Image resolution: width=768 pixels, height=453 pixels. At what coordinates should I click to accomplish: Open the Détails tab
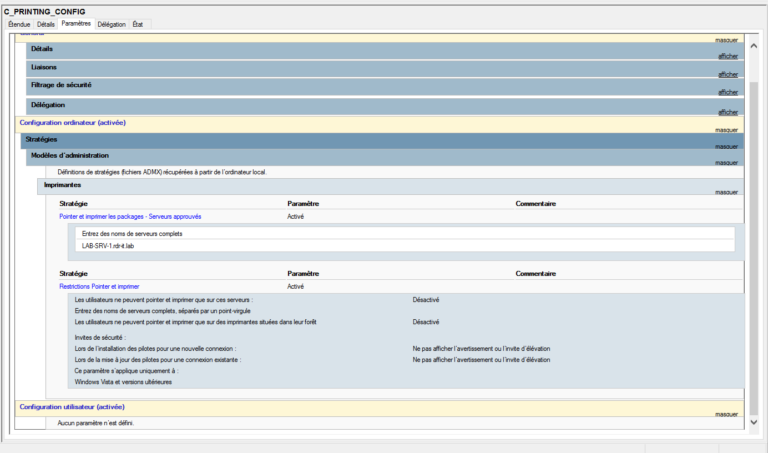pyautogui.click(x=46, y=24)
